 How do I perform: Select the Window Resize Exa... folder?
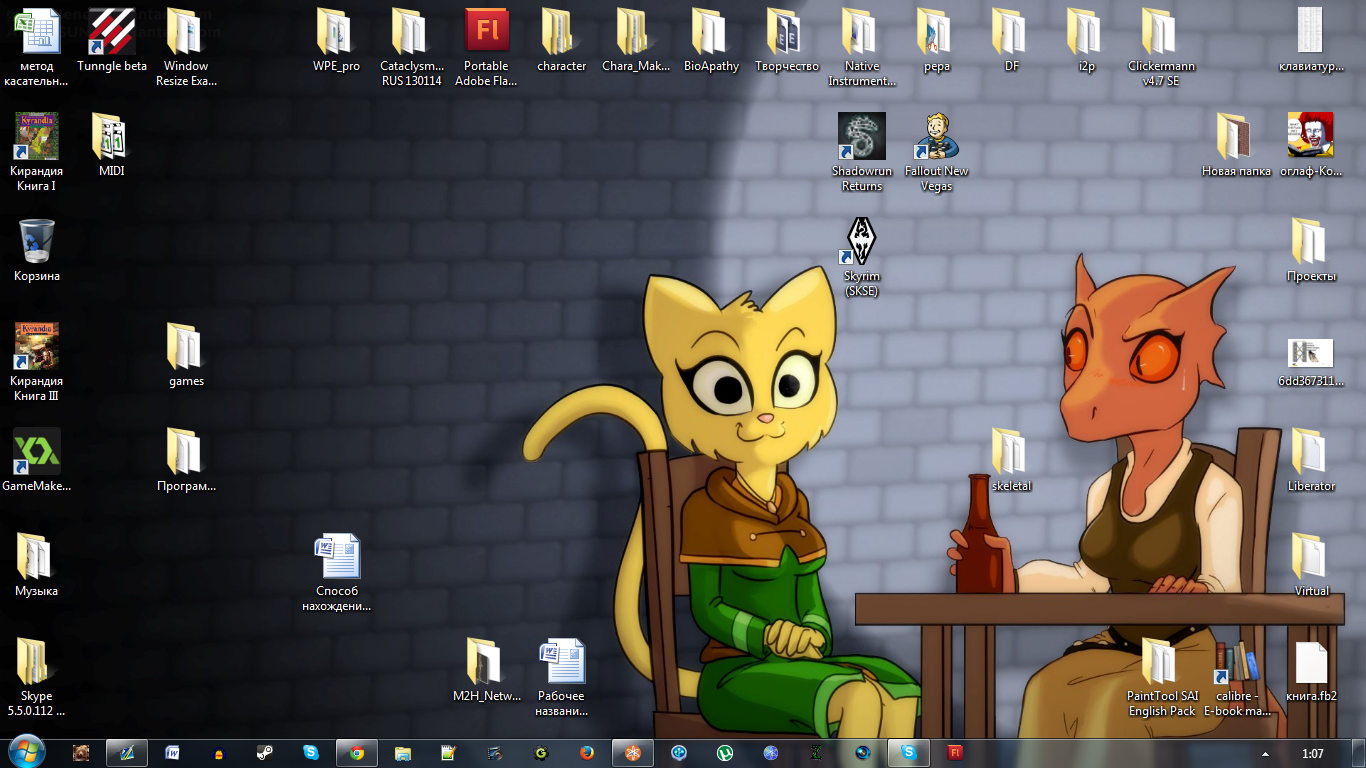187,47
